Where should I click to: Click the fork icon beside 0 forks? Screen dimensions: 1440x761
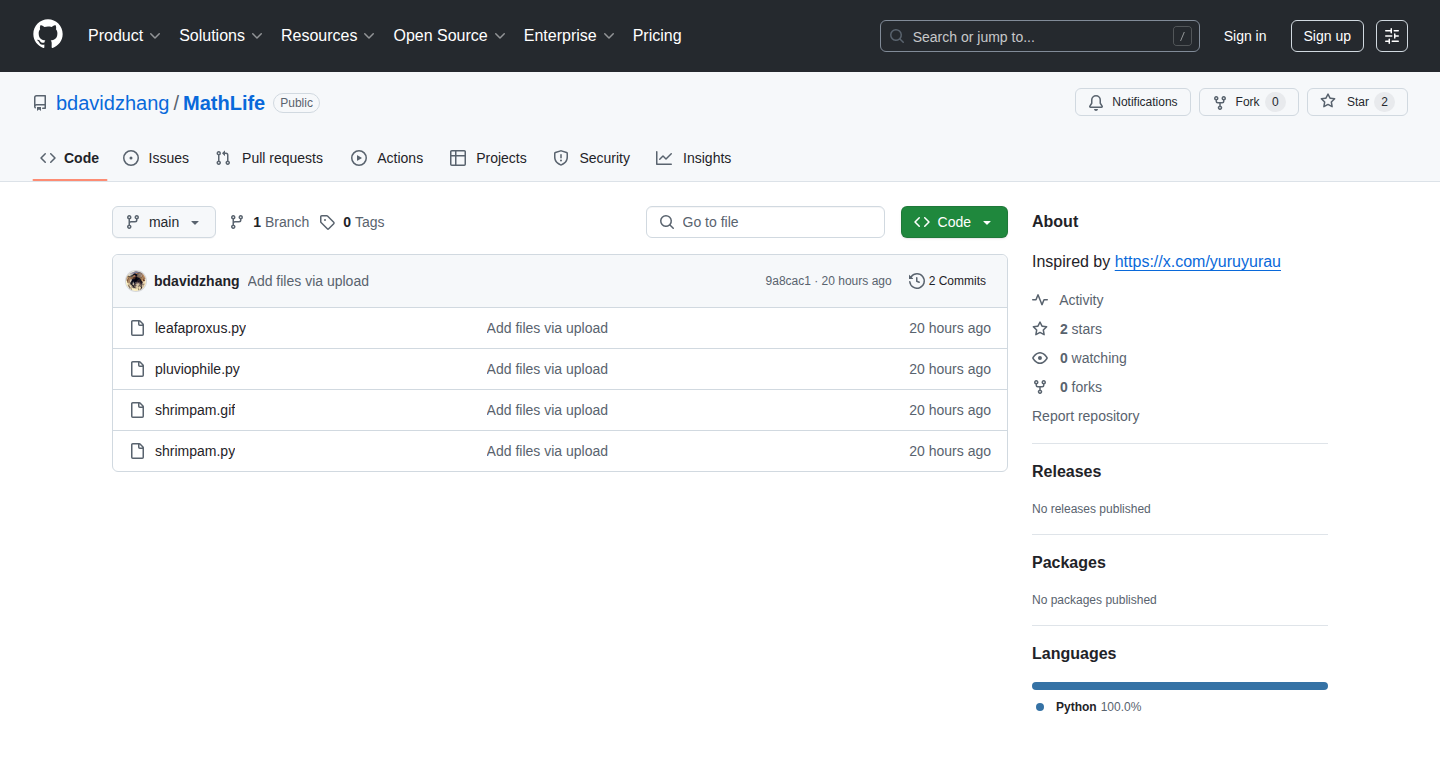point(1040,387)
